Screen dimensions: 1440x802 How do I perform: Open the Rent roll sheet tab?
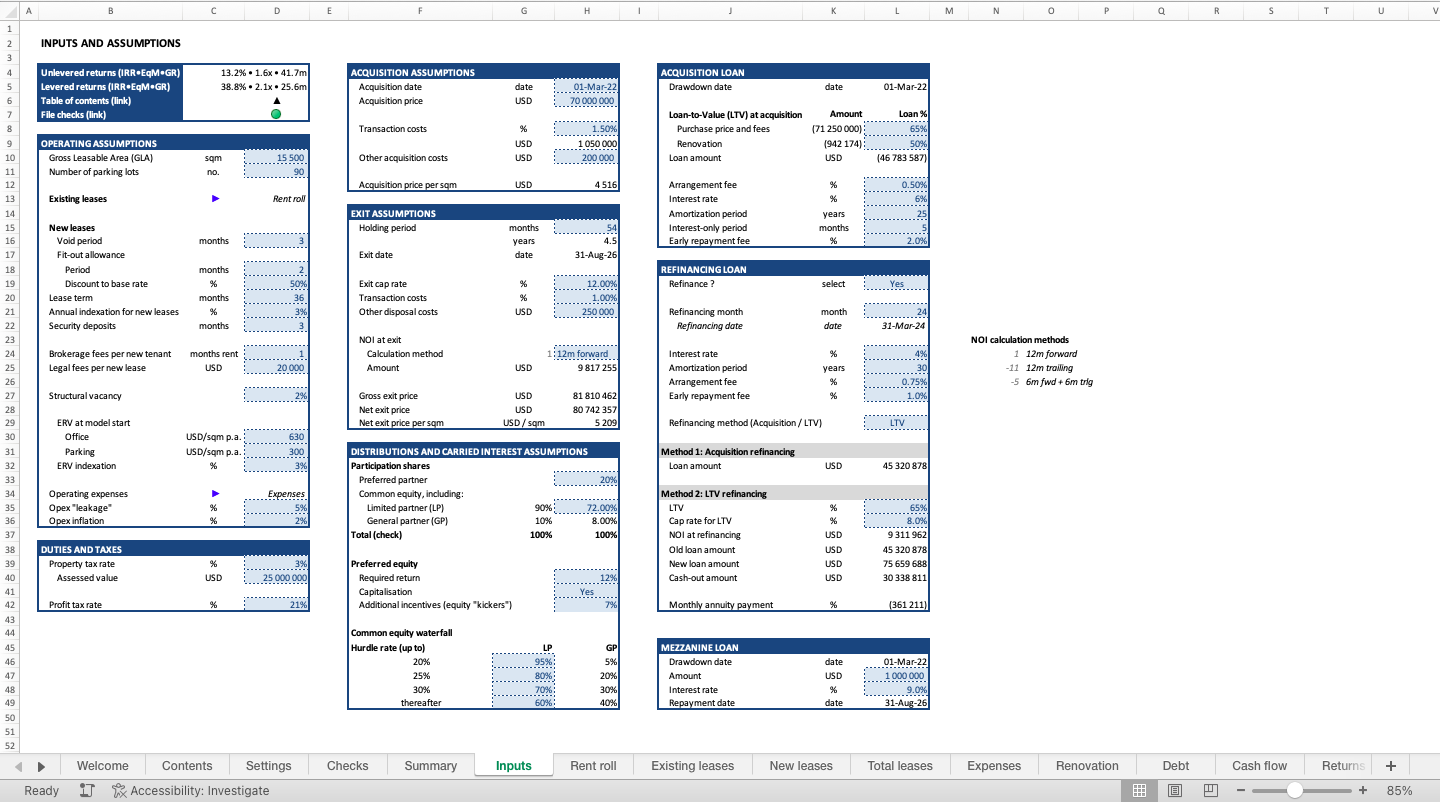click(x=593, y=766)
